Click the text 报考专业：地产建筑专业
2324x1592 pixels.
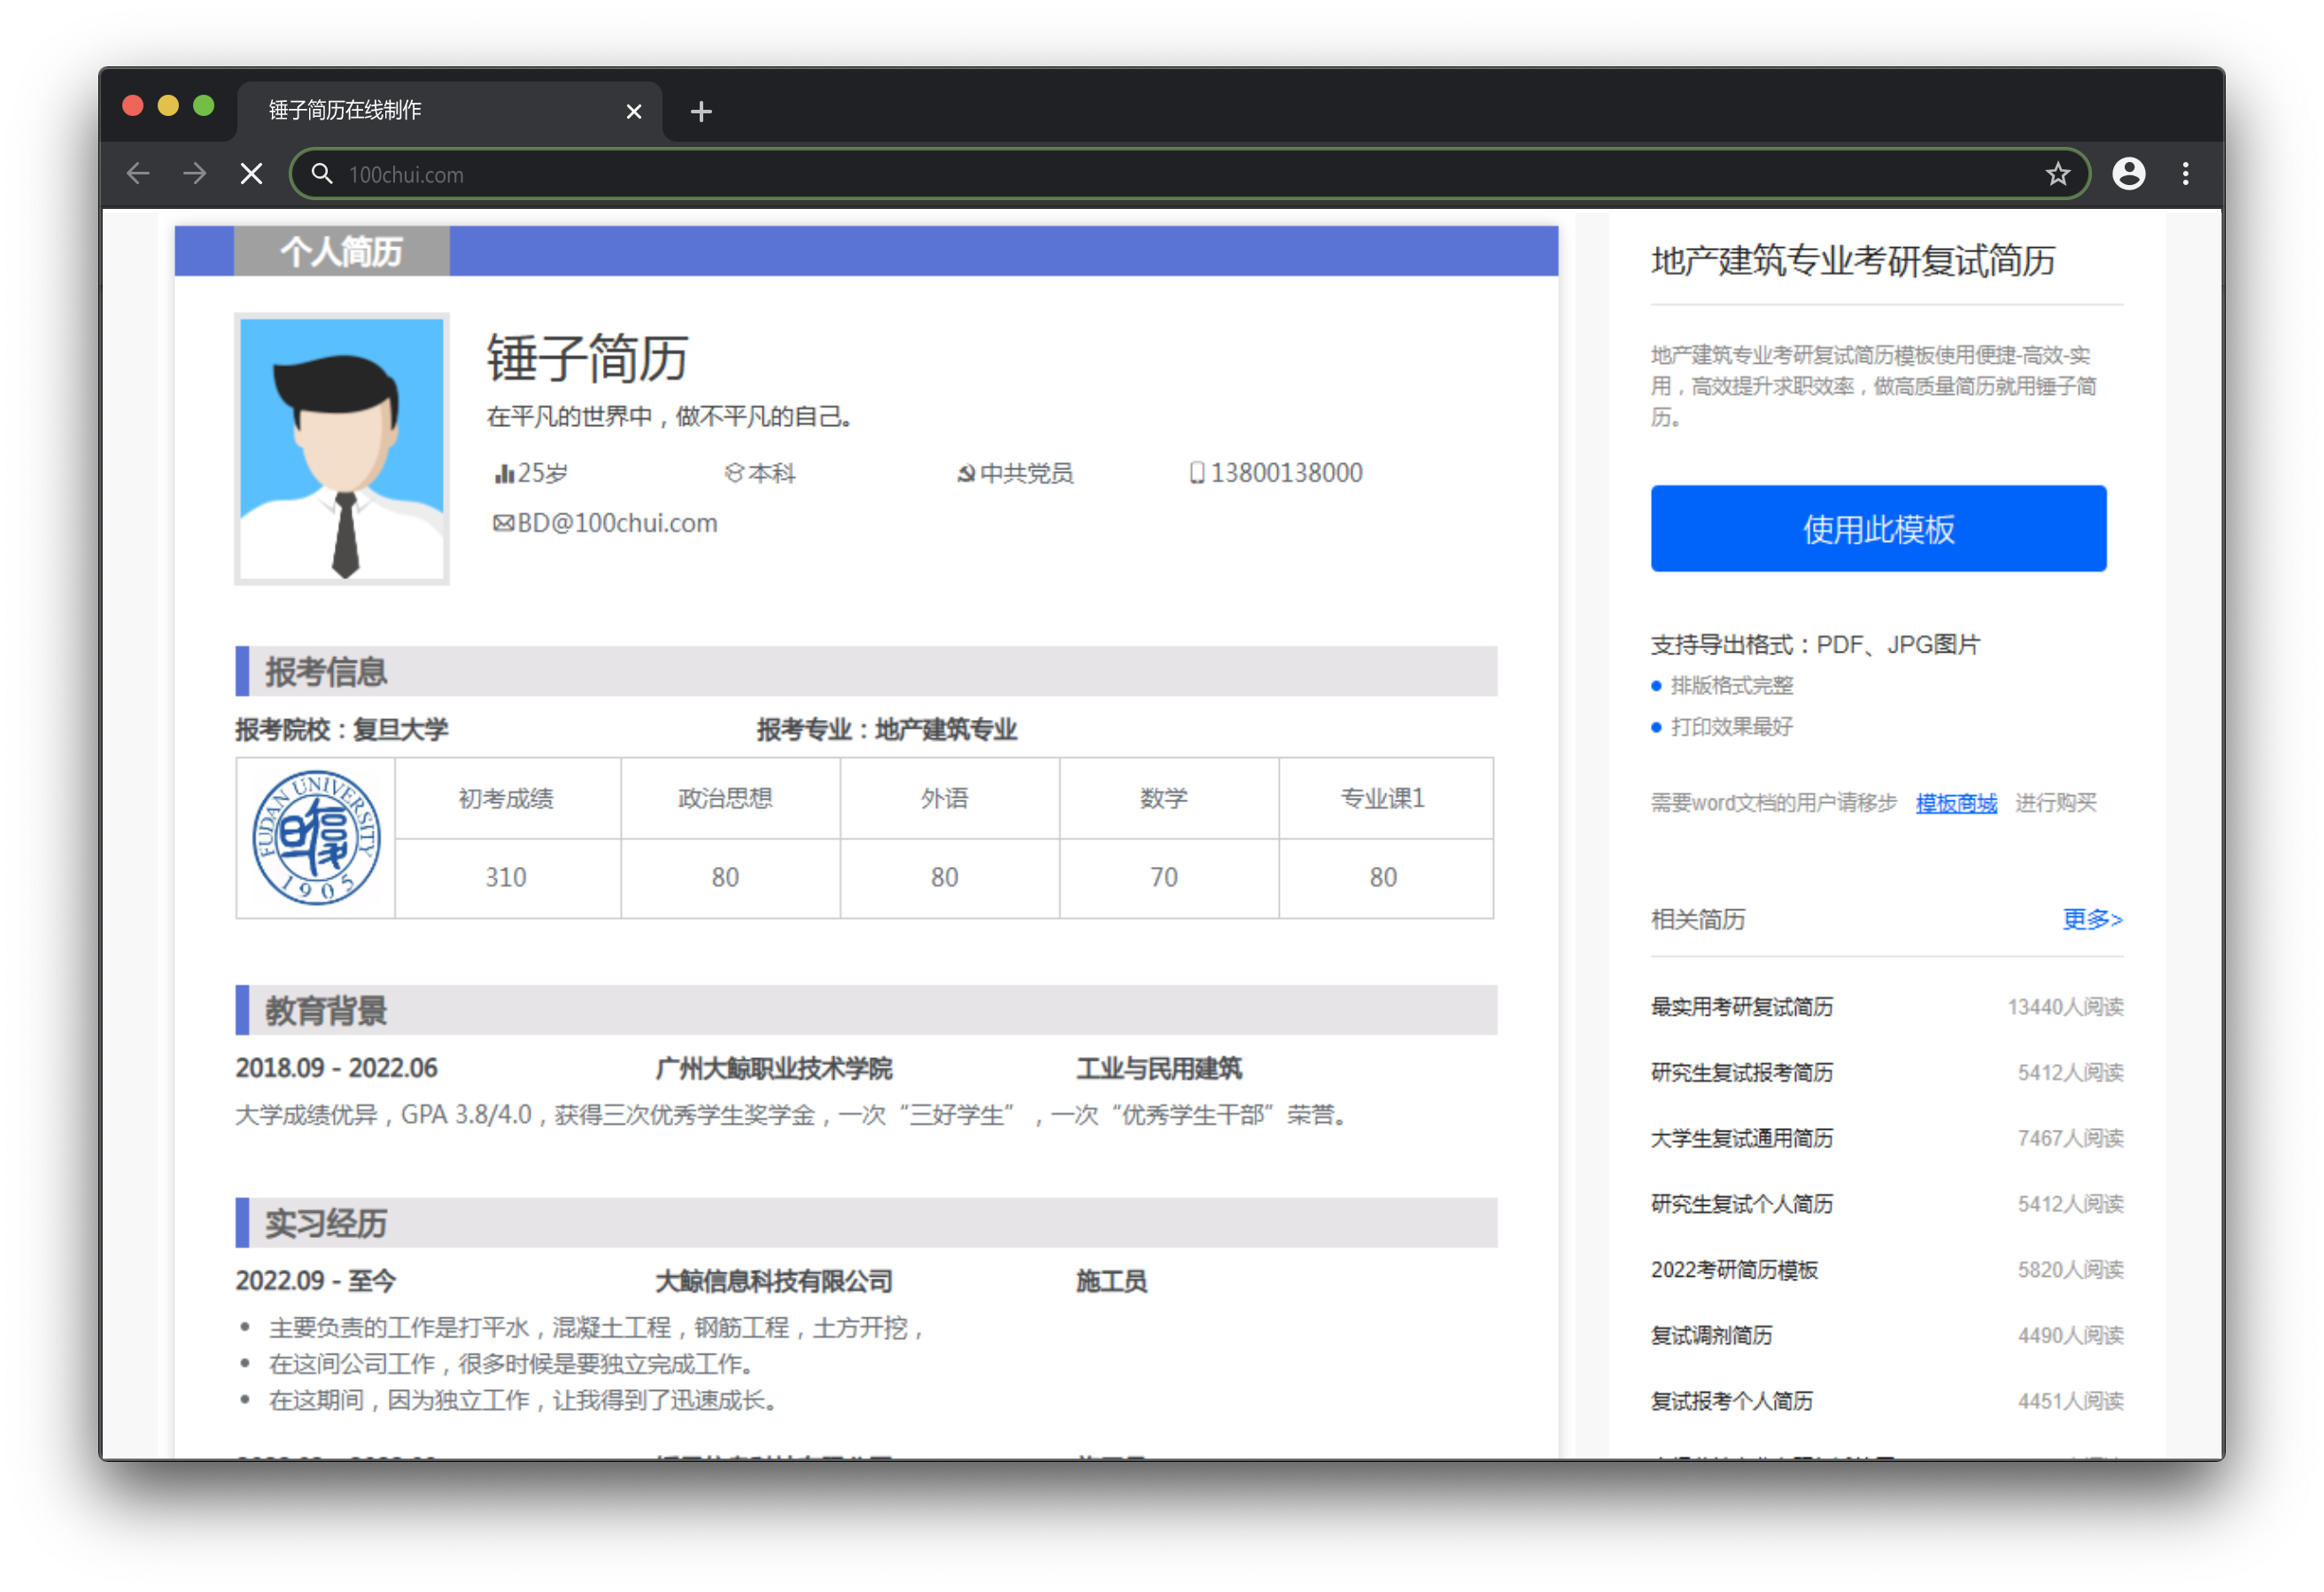[887, 729]
